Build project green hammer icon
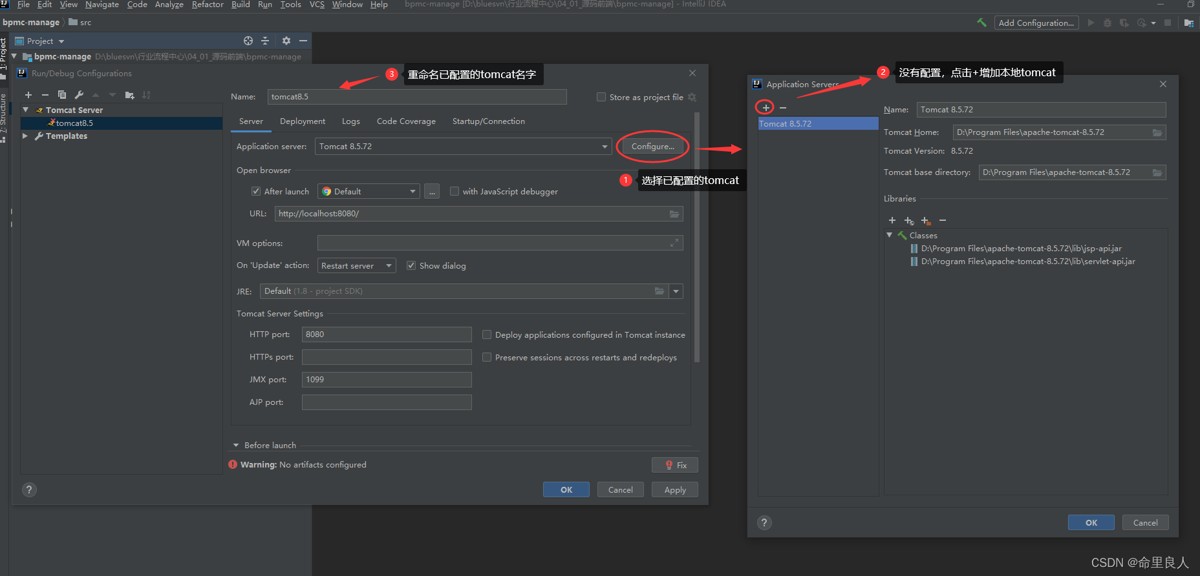 point(982,22)
